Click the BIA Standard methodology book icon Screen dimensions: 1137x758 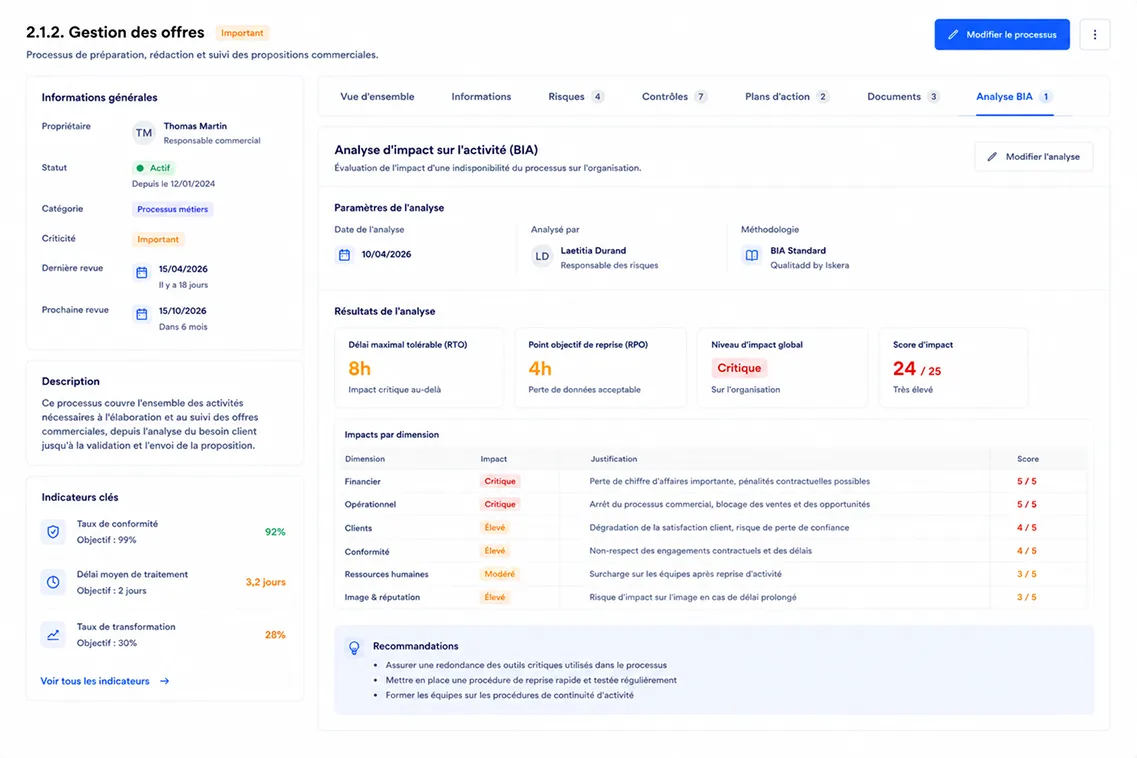752,255
